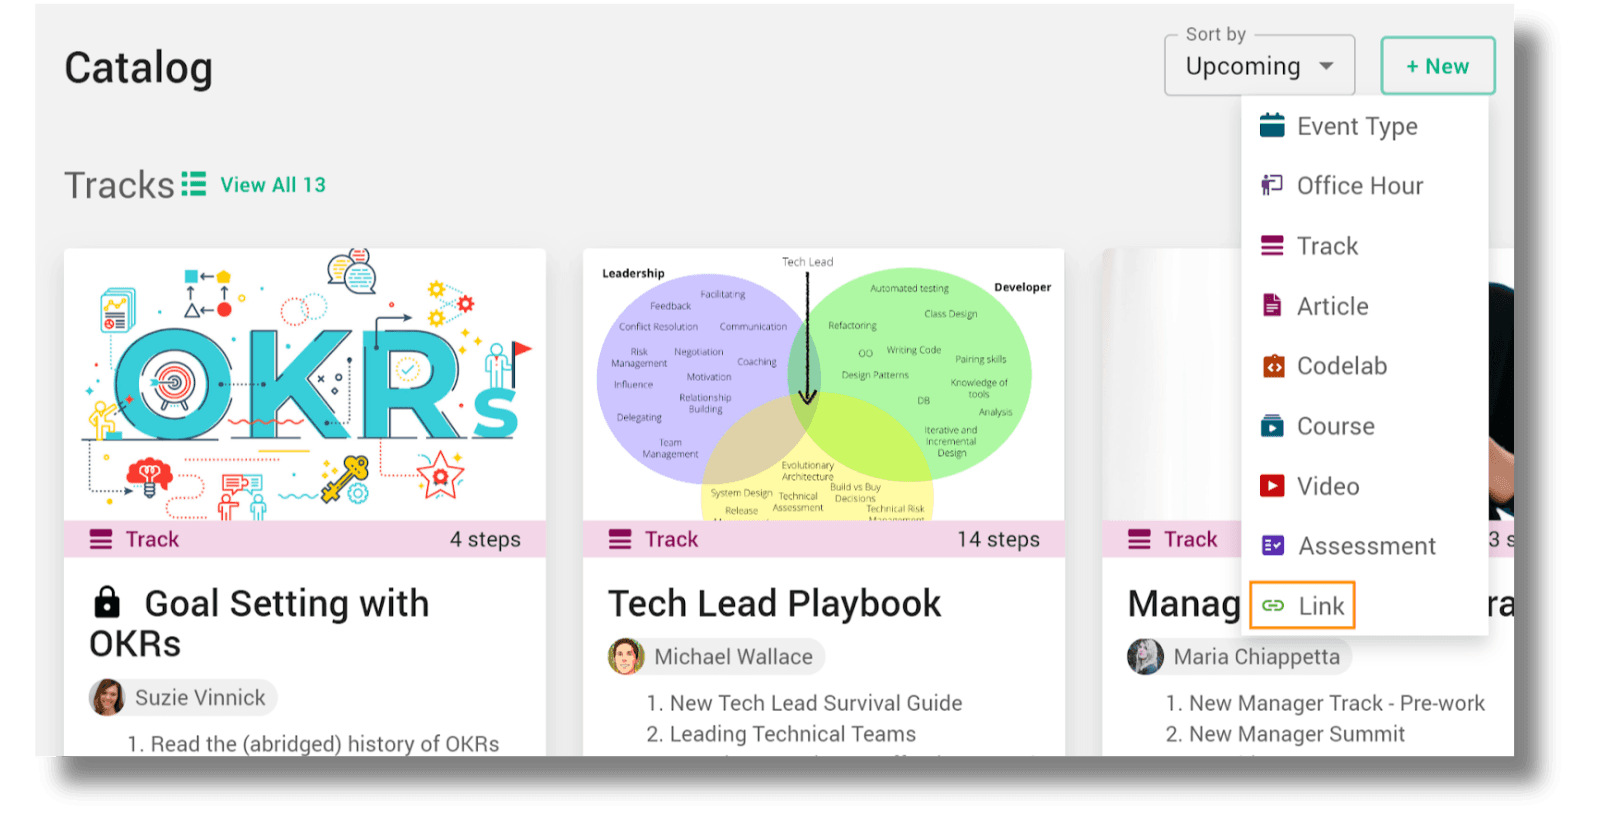The image size is (1600, 814).
Task: Click the Suzie Vinnick author chip
Action: [x=183, y=697]
